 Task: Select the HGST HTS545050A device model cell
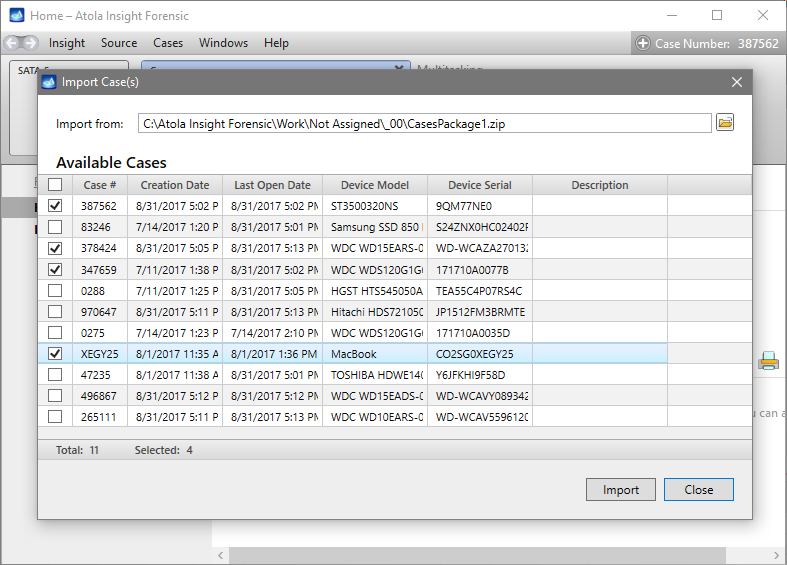tap(375, 291)
